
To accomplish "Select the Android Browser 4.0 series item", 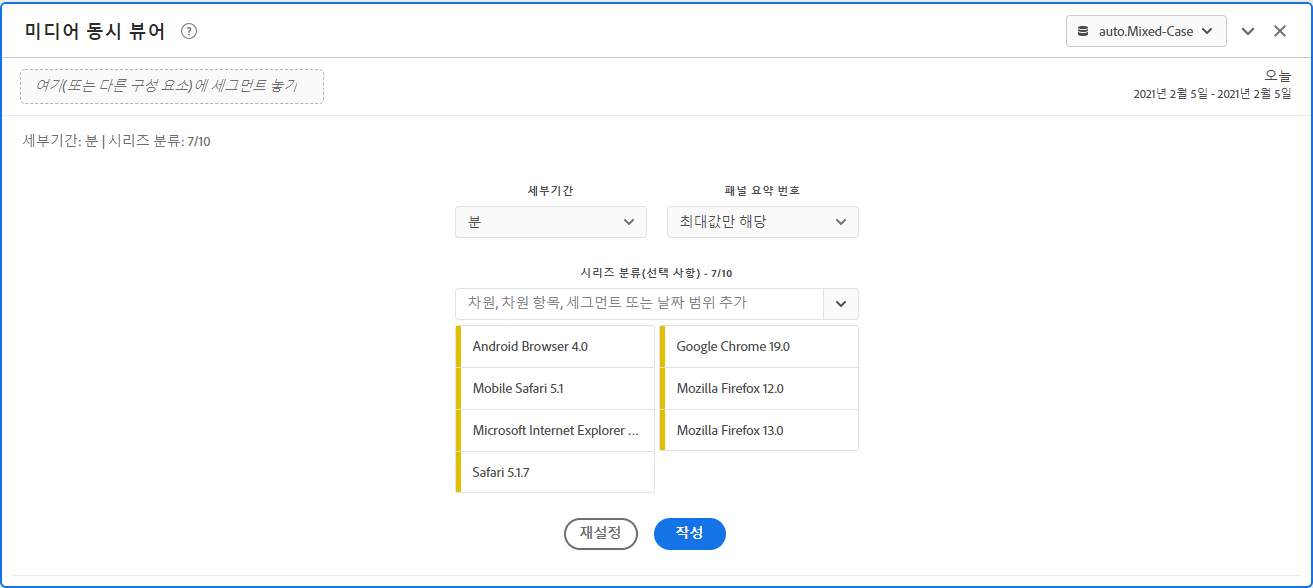I will click(556, 346).
